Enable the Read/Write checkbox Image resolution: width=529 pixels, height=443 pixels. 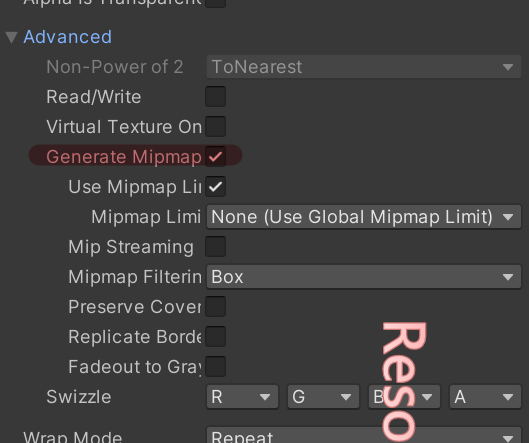coord(216,96)
